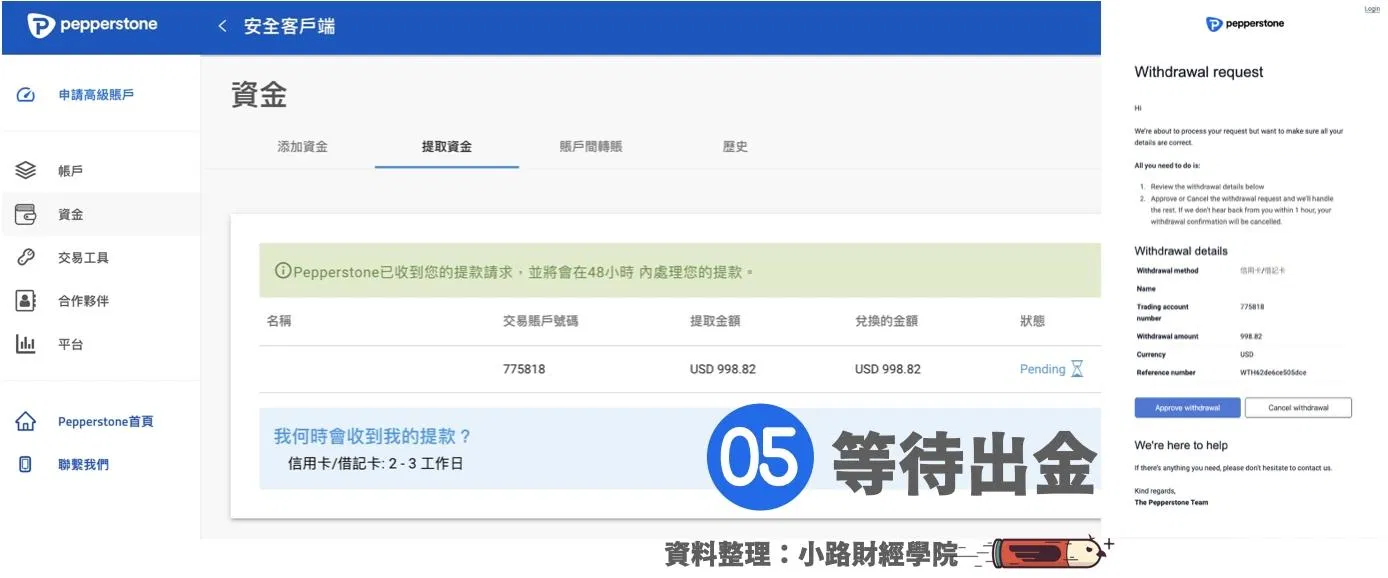Viewport: 1388px width, 578px height.
Task: Go to Pepperstone首頁 link
Action: [x=106, y=422]
